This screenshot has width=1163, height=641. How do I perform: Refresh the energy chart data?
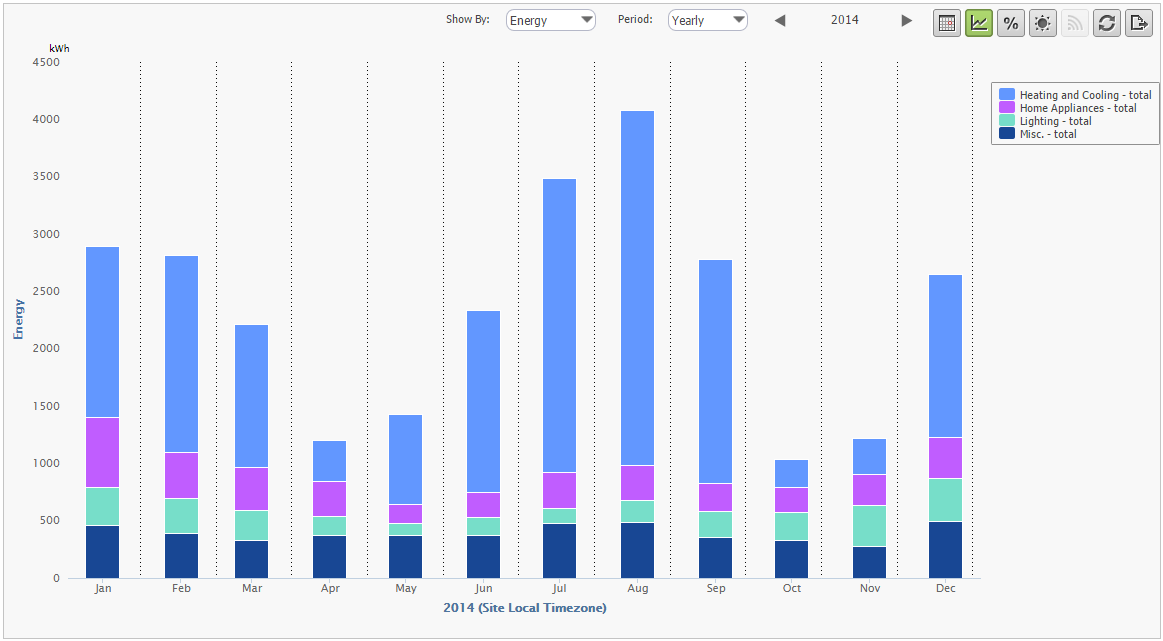[1107, 23]
